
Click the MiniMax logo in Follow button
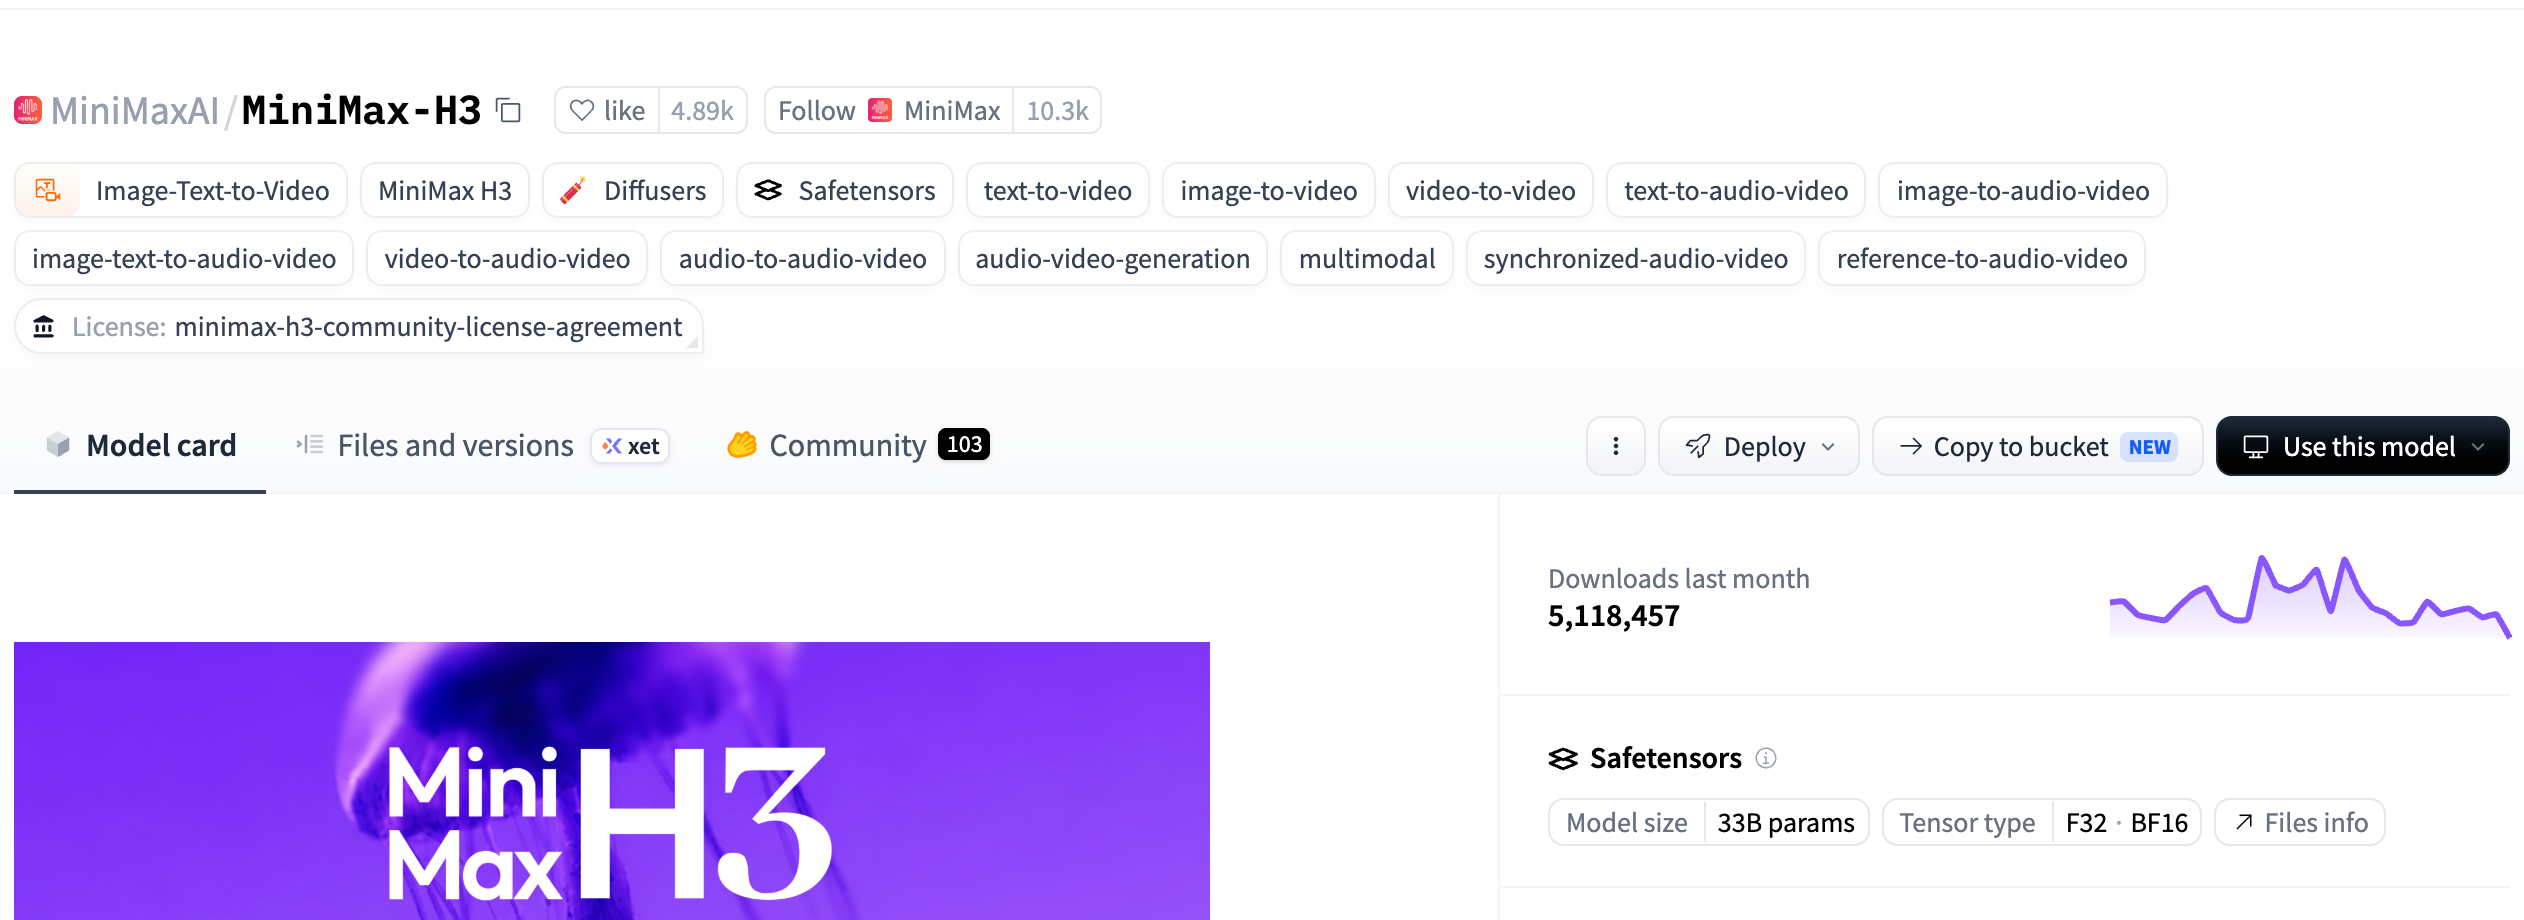pyautogui.click(x=880, y=110)
